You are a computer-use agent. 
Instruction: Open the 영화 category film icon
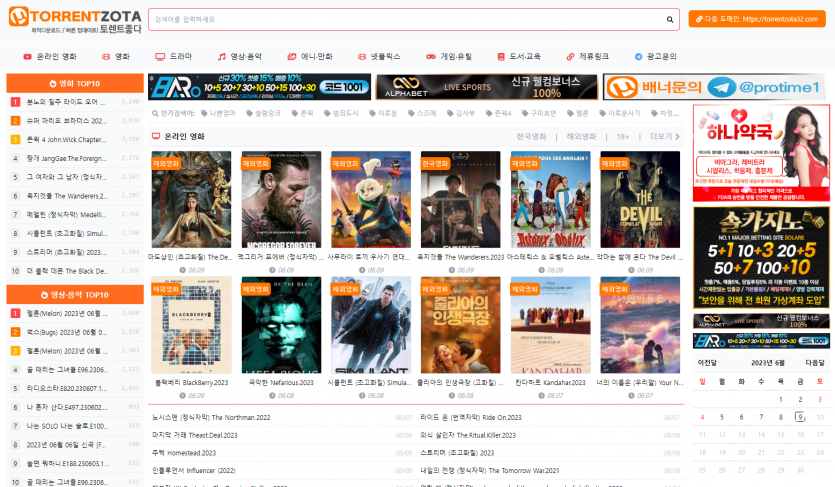(x=106, y=56)
